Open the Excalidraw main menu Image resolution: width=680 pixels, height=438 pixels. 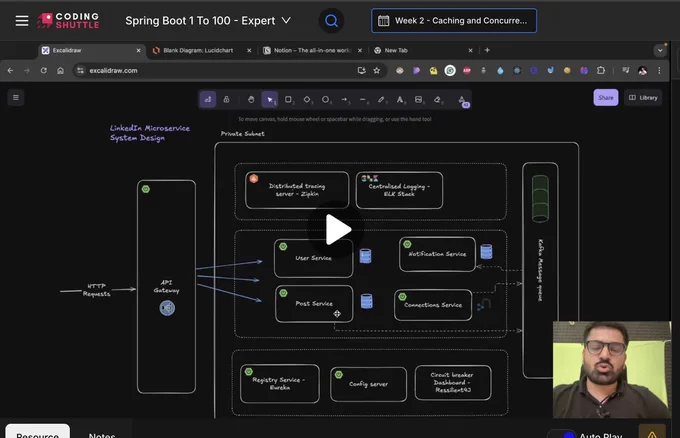coord(16,98)
